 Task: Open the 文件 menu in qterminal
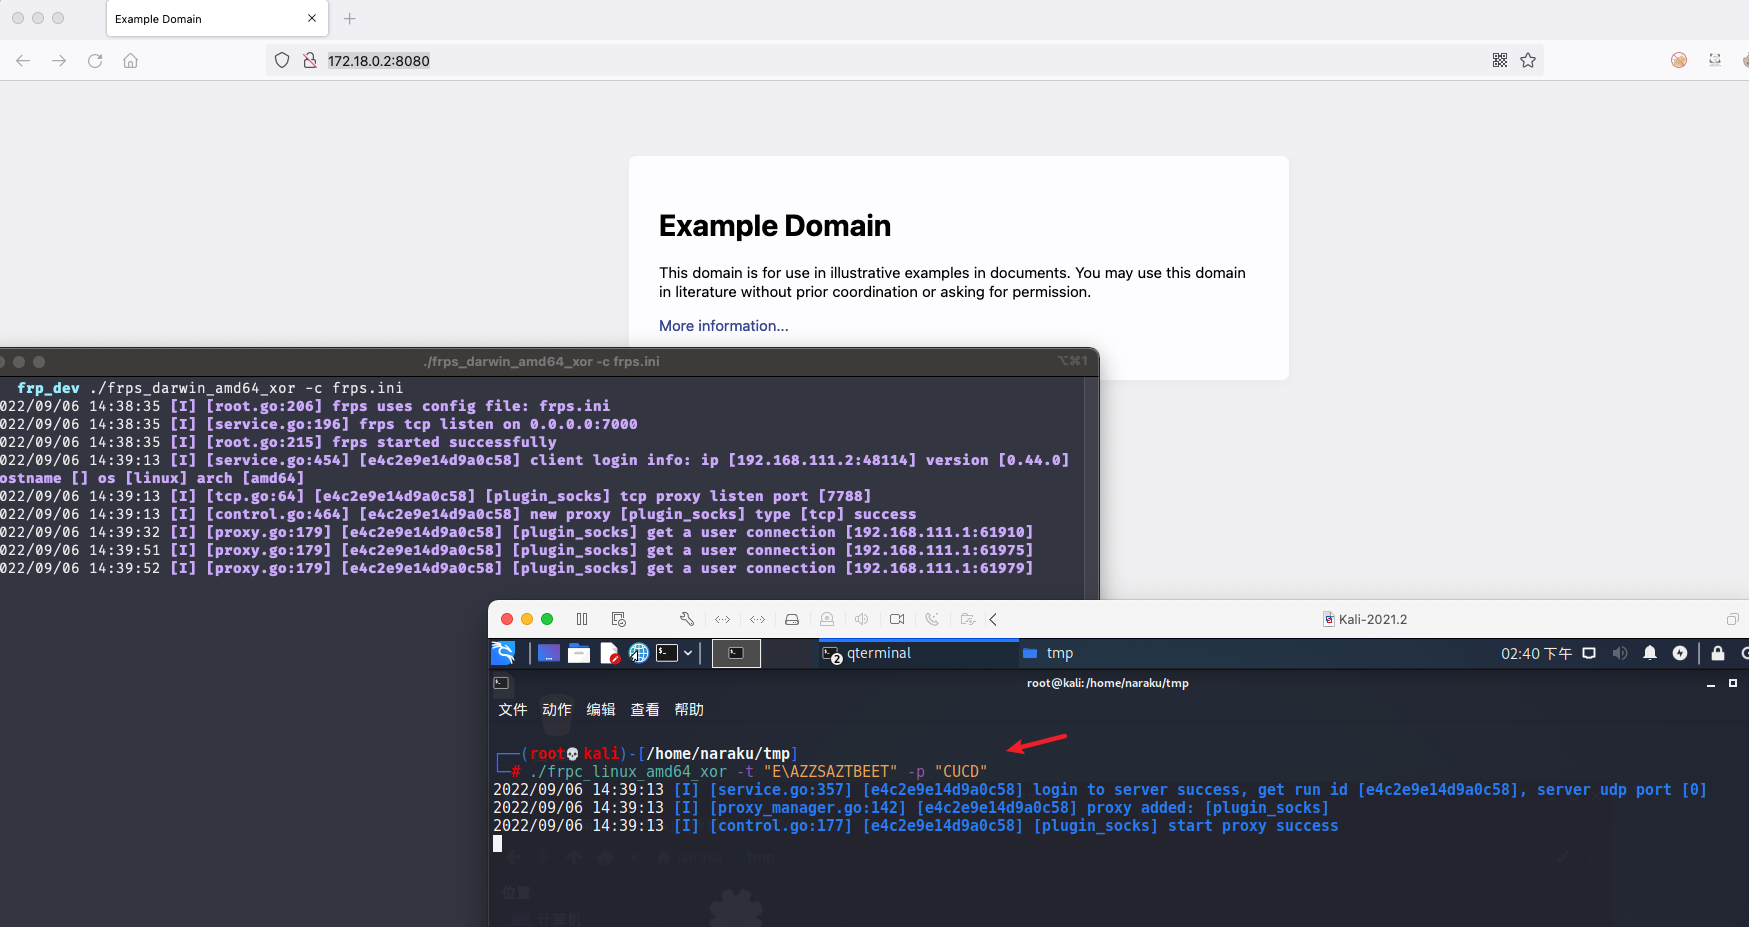[x=512, y=710]
